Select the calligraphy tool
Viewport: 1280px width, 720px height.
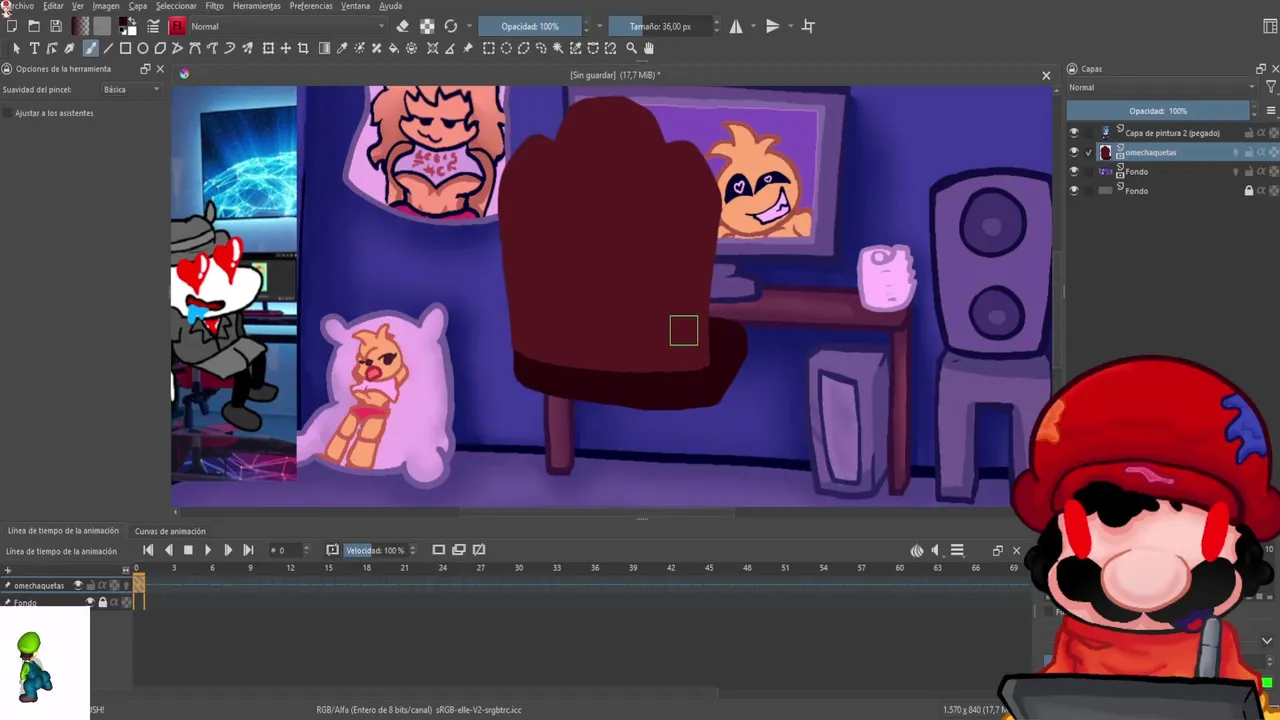click(x=69, y=48)
